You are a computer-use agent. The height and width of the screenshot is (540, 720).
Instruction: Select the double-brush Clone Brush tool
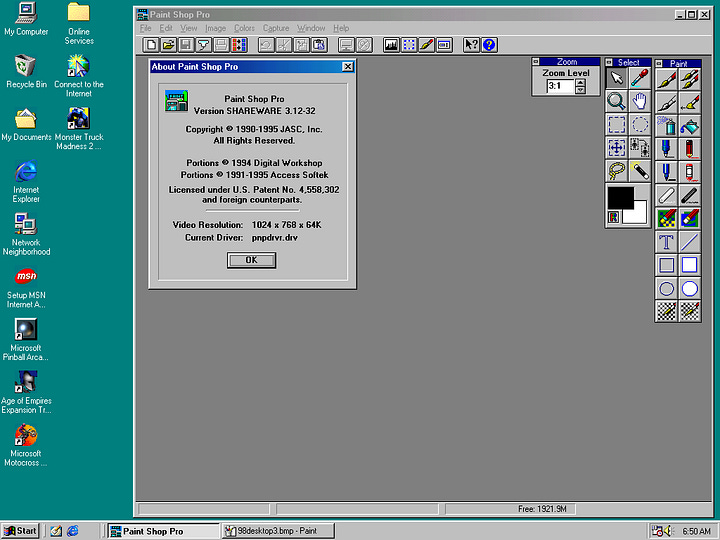pos(690,80)
